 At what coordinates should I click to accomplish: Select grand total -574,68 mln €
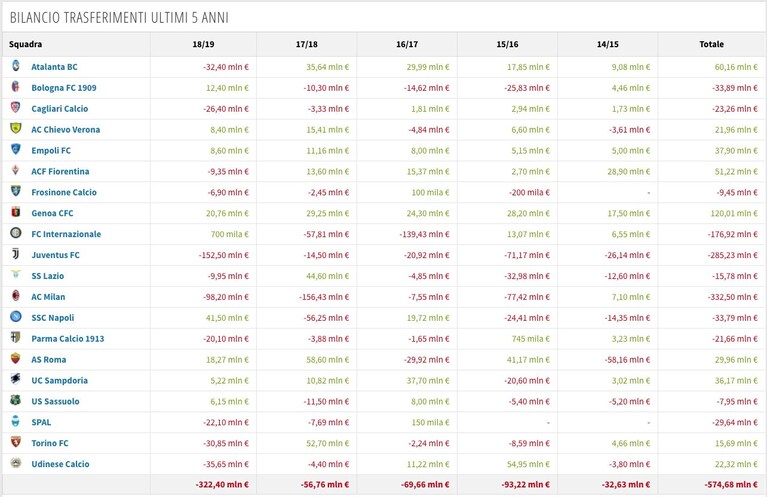(x=731, y=485)
